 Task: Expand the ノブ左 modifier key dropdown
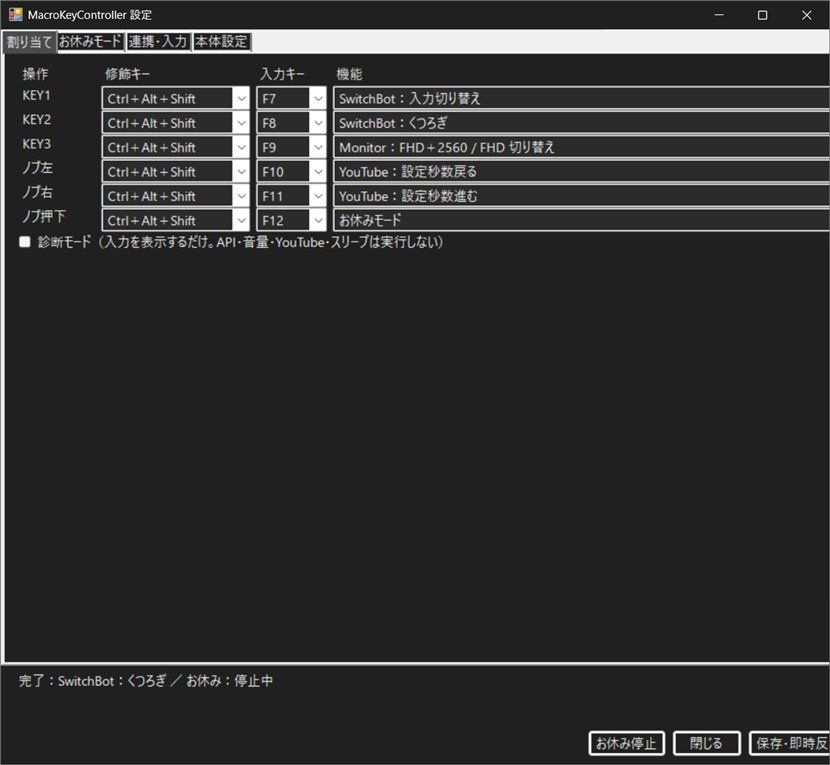pos(241,172)
